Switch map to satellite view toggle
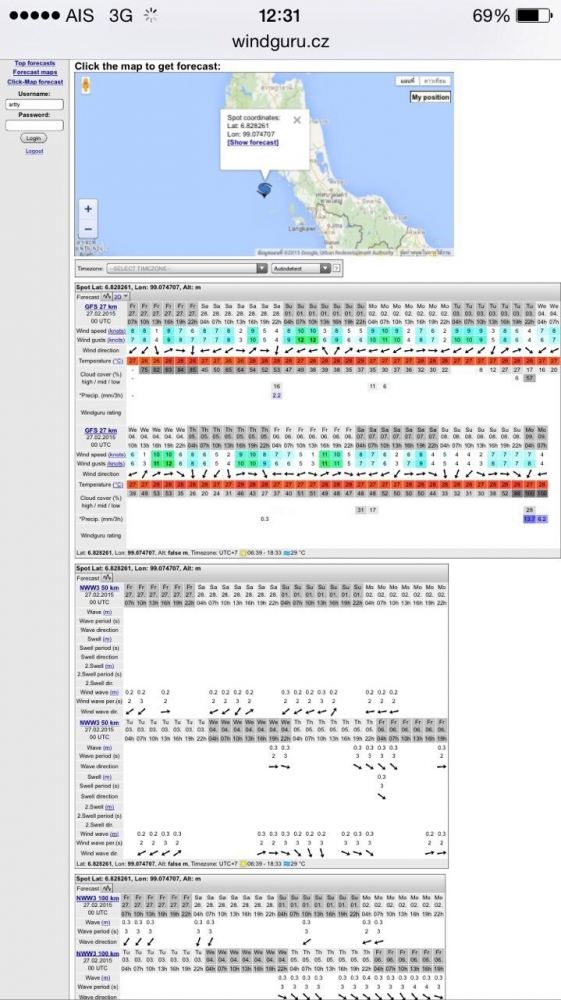Viewport: 561px width, 1000px height. click(437, 80)
